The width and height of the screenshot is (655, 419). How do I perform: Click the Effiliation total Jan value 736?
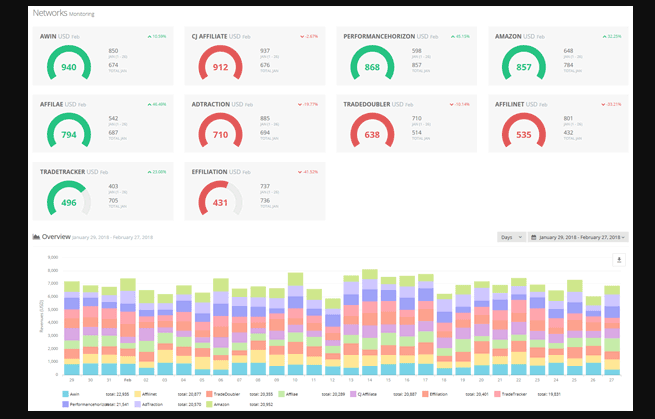click(x=265, y=201)
